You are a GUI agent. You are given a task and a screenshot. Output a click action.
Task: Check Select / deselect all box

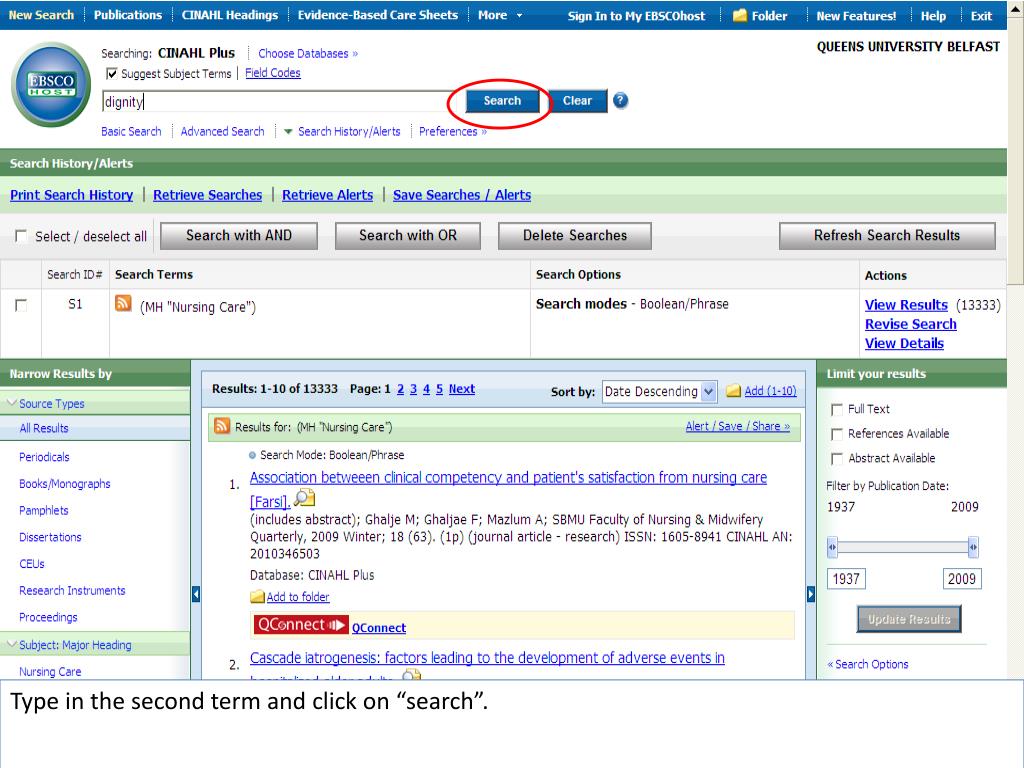[22, 236]
